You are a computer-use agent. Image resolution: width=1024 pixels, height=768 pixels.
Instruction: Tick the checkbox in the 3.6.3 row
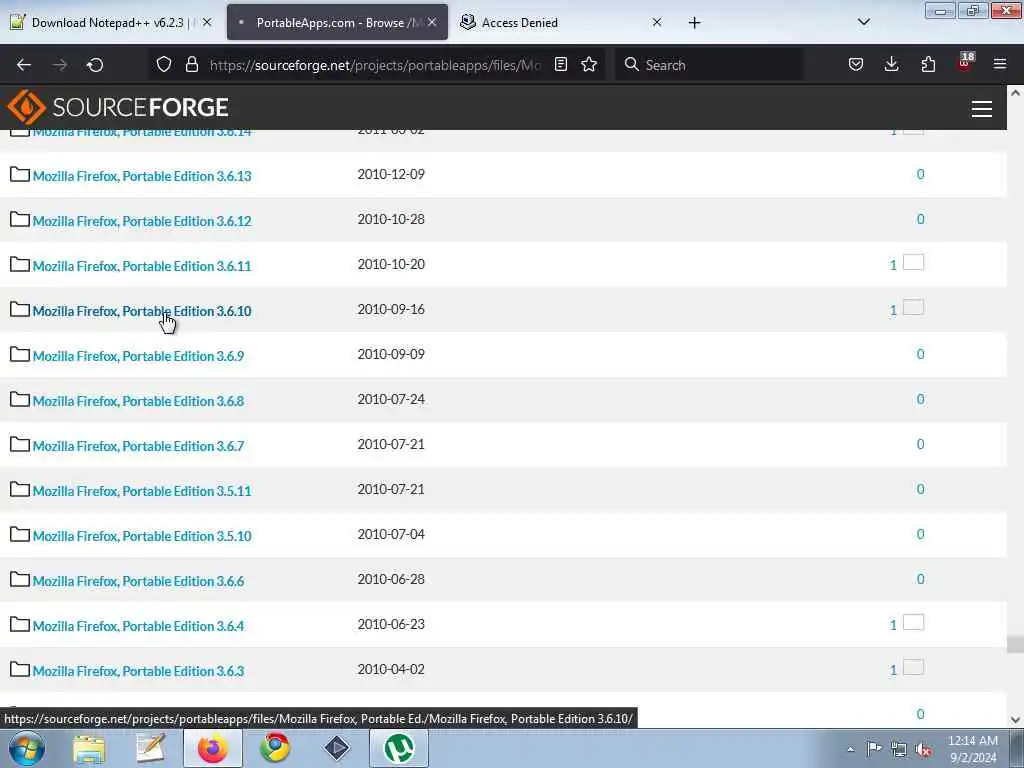coord(914,667)
